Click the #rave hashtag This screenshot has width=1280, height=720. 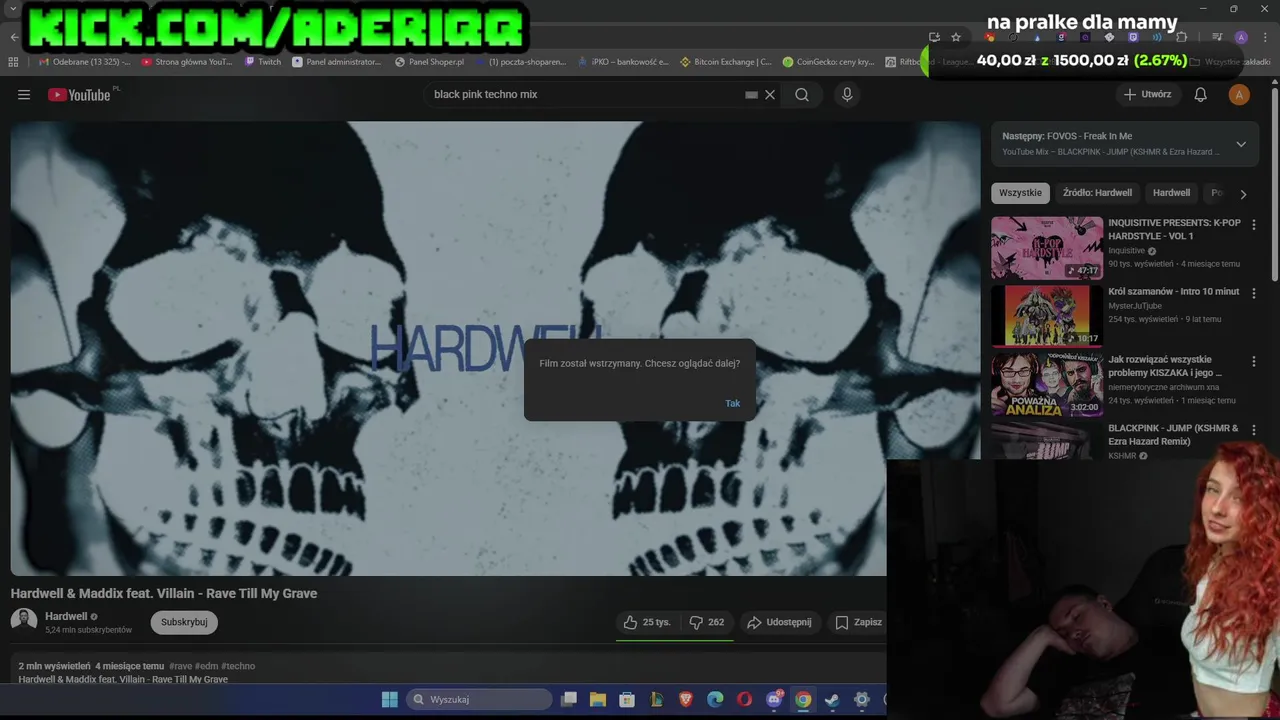(x=180, y=666)
